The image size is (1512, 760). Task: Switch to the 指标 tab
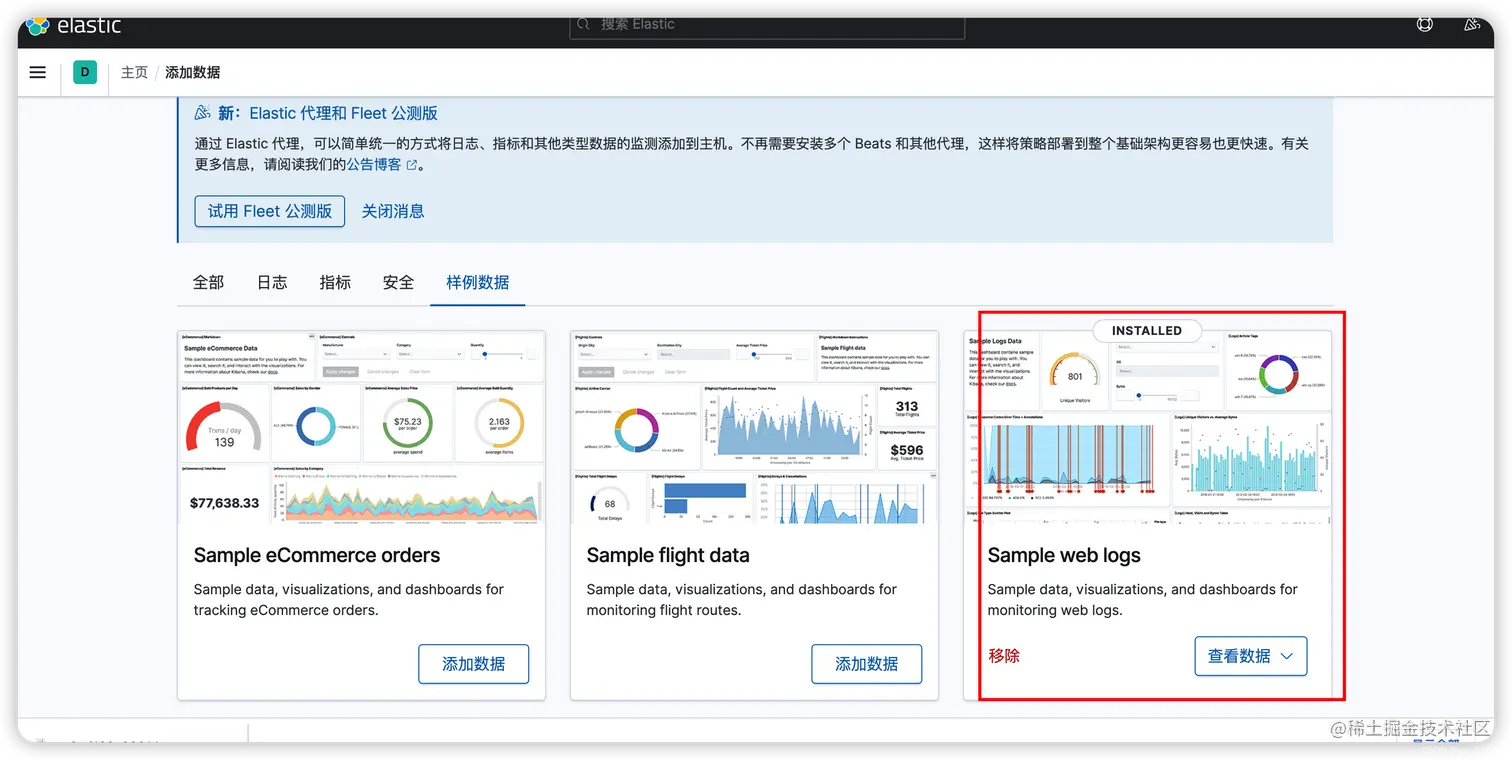(x=335, y=282)
